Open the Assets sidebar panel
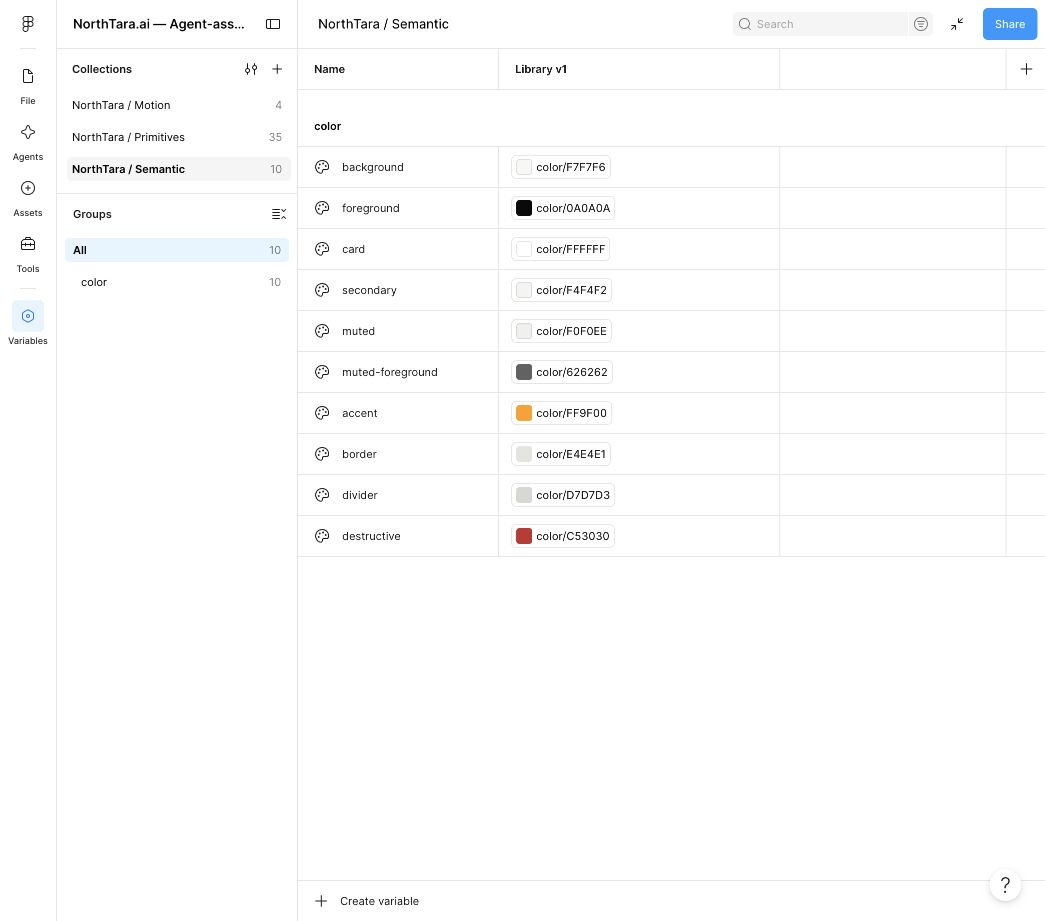Viewport: 1045px width, 921px height. tap(27, 198)
